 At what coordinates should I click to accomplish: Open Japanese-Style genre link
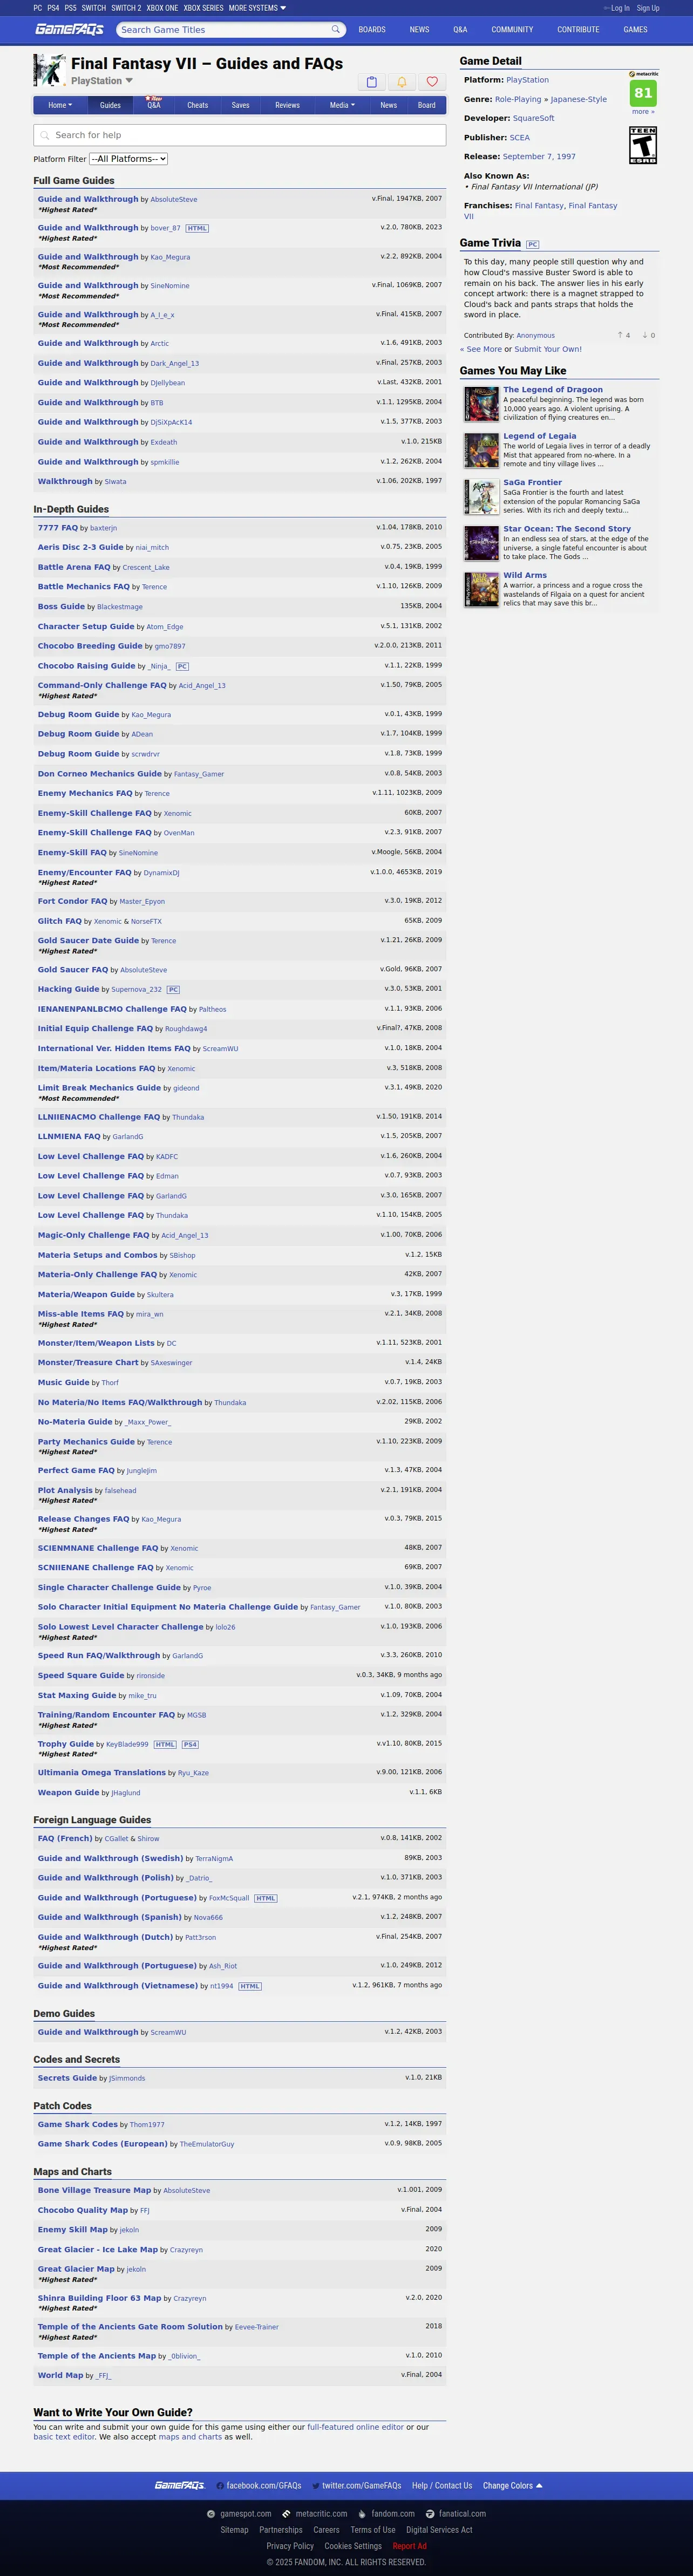(x=578, y=99)
